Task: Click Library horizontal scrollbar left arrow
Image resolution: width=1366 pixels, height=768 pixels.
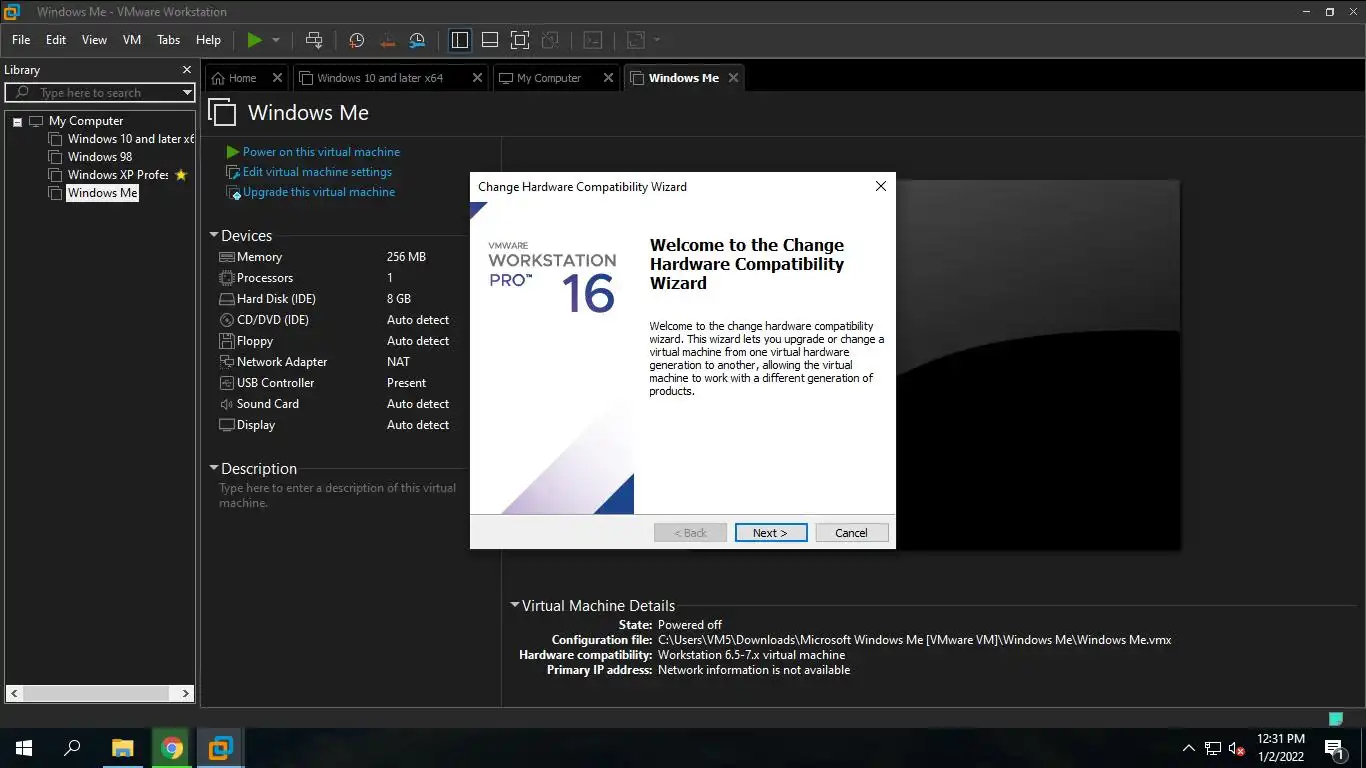Action: (x=14, y=693)
